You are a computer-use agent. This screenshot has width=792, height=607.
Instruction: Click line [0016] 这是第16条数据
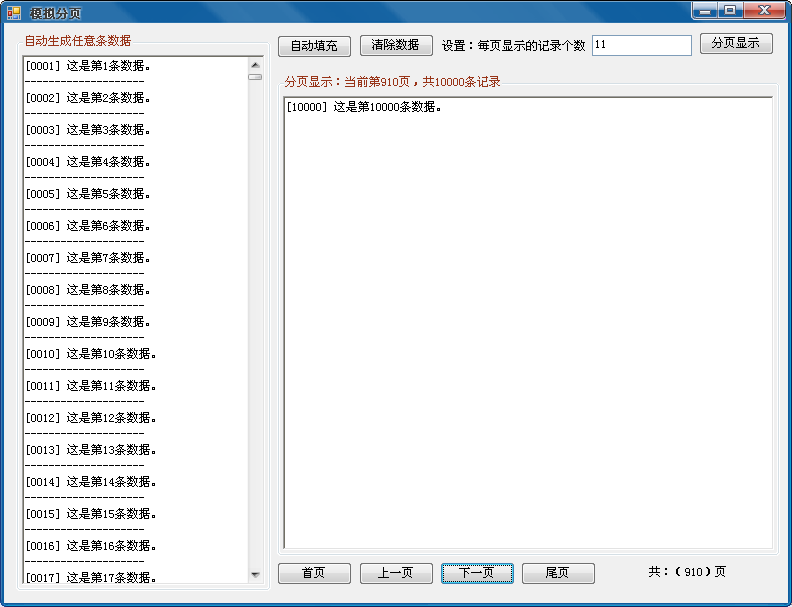point(91,546)
